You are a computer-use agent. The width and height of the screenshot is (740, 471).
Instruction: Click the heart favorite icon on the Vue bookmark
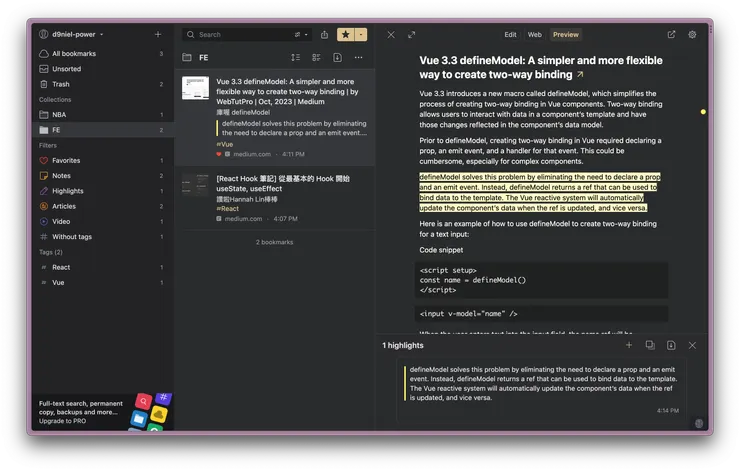click(x=219, y=154)
